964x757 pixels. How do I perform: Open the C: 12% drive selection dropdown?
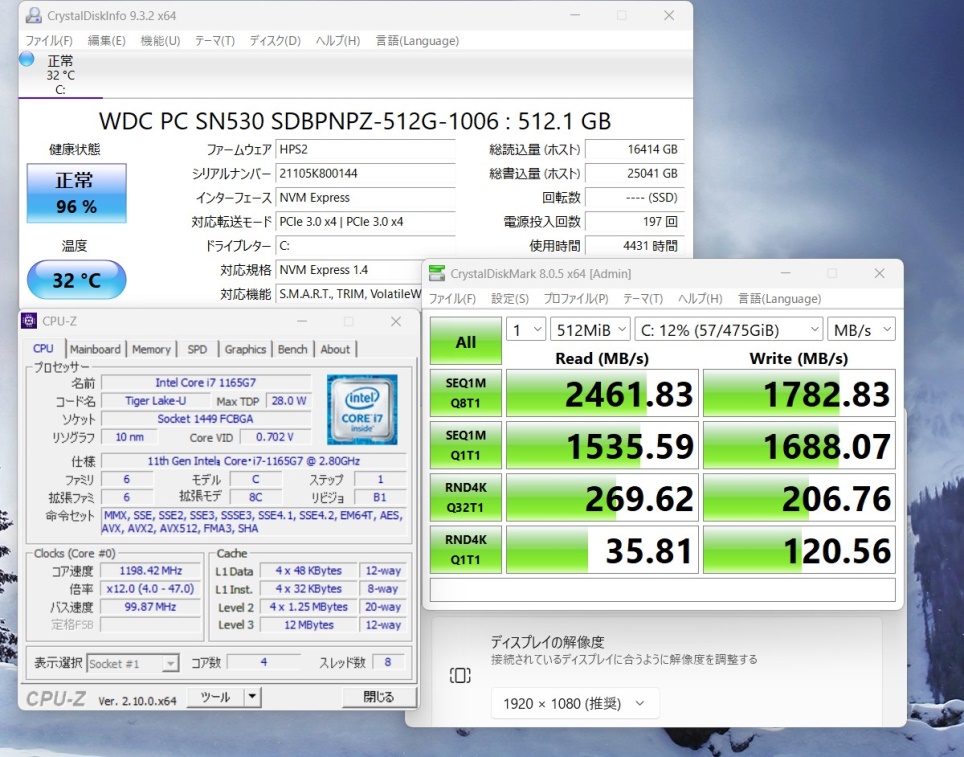[x=729, y=330]
